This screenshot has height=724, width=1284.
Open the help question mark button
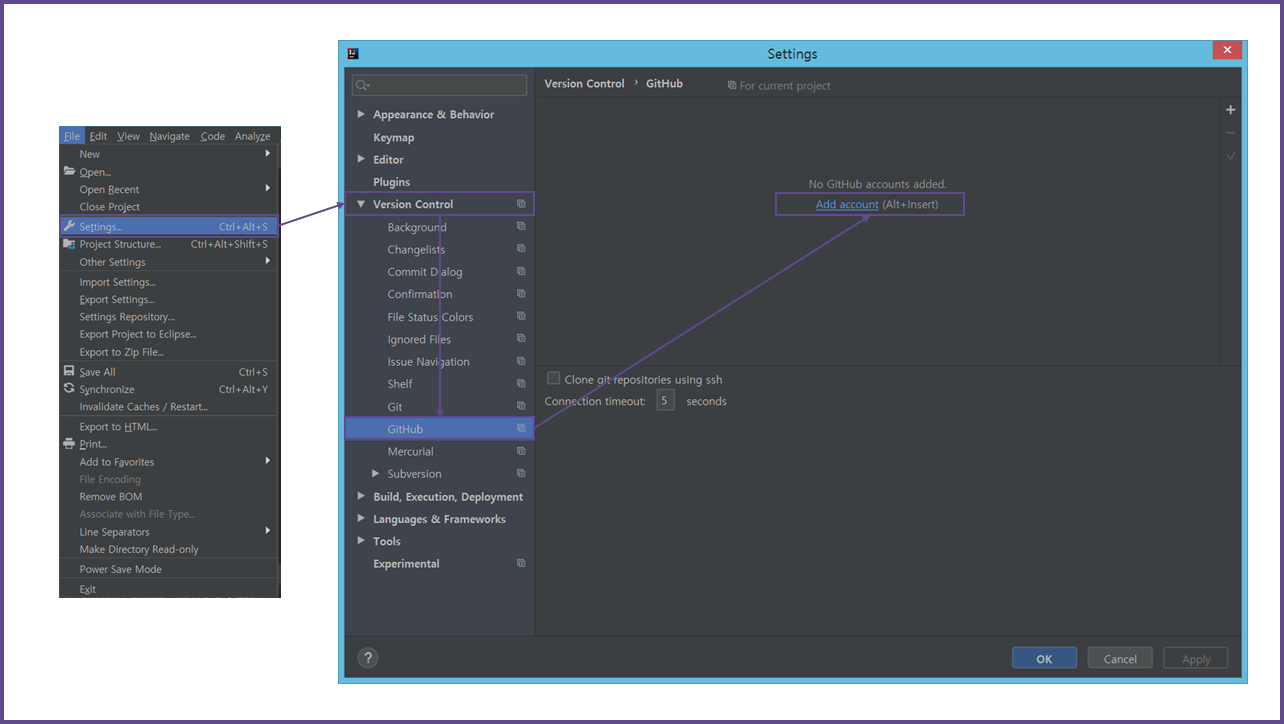[x=368, y=657]
